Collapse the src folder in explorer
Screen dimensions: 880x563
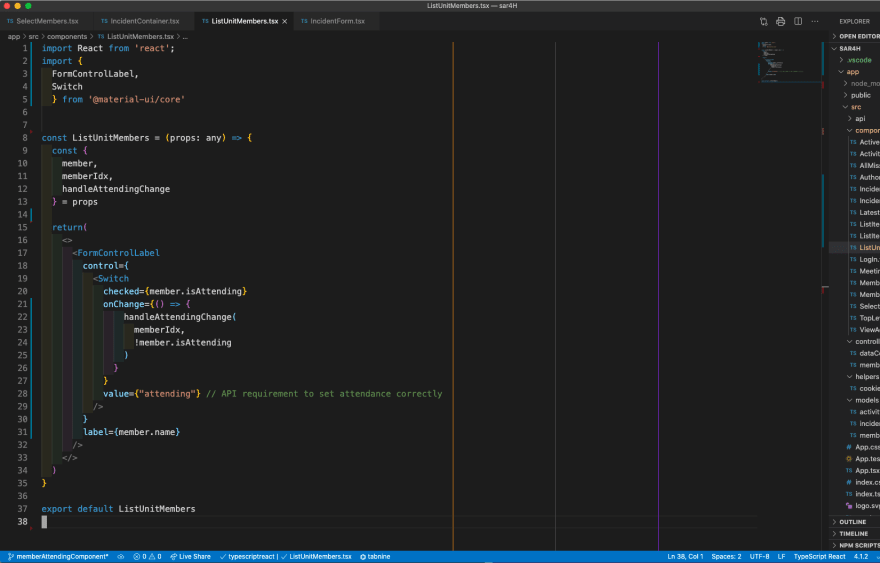click(x=855, y=107)
